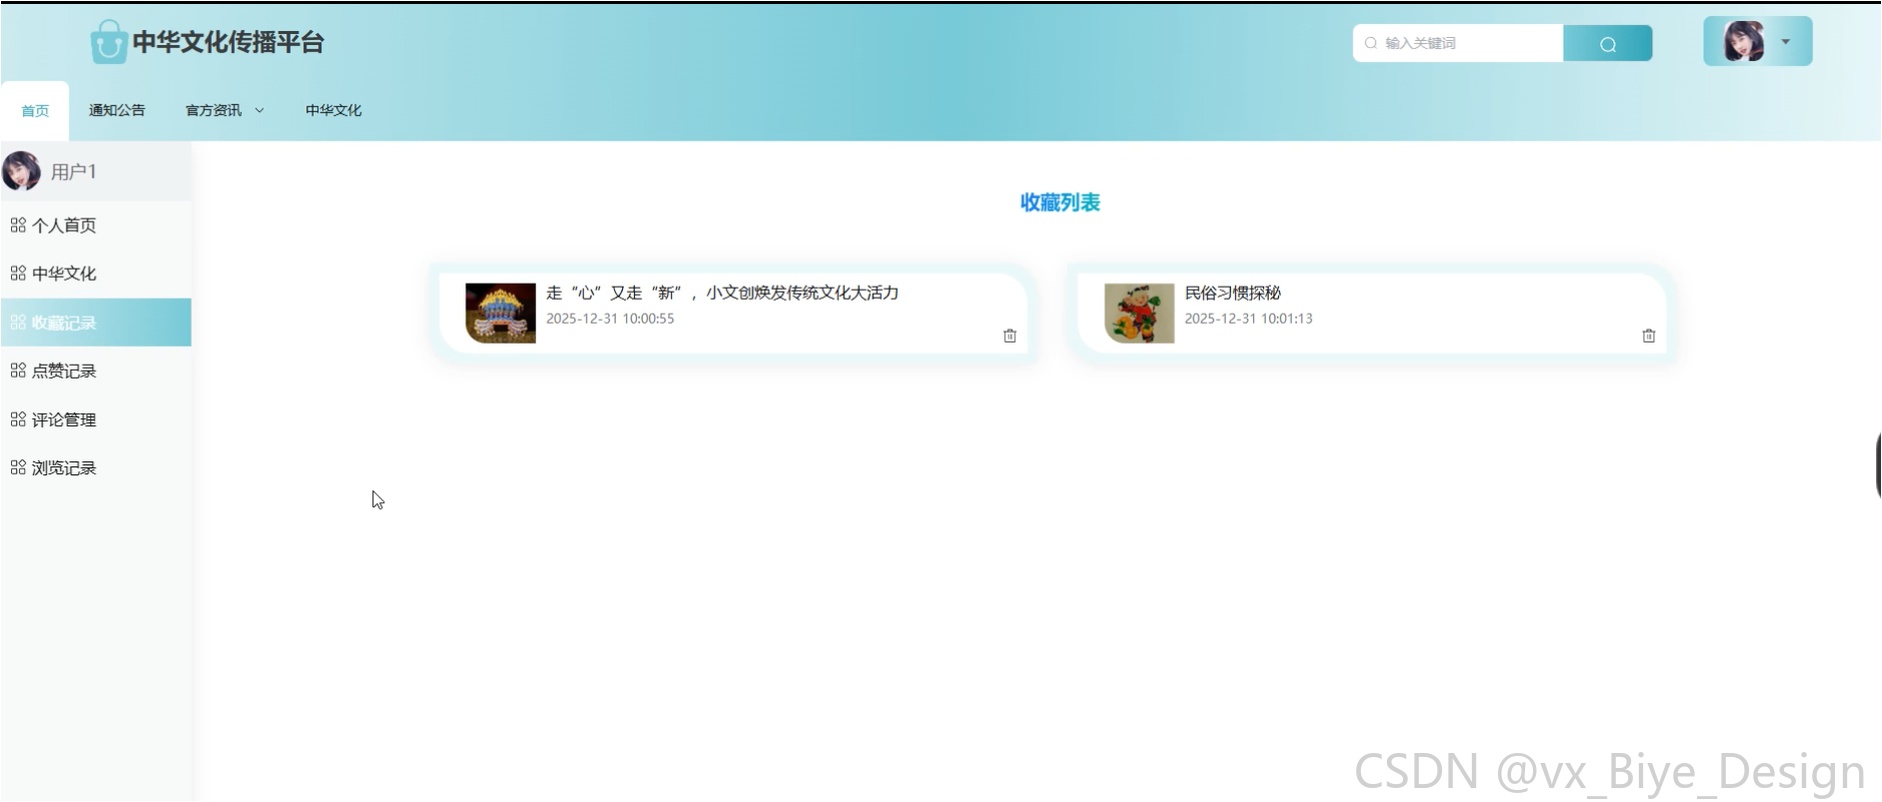Screen dimensions: 1882x802
Task: Expand the 官方资讯 dropdown menu
Action: 225,110
